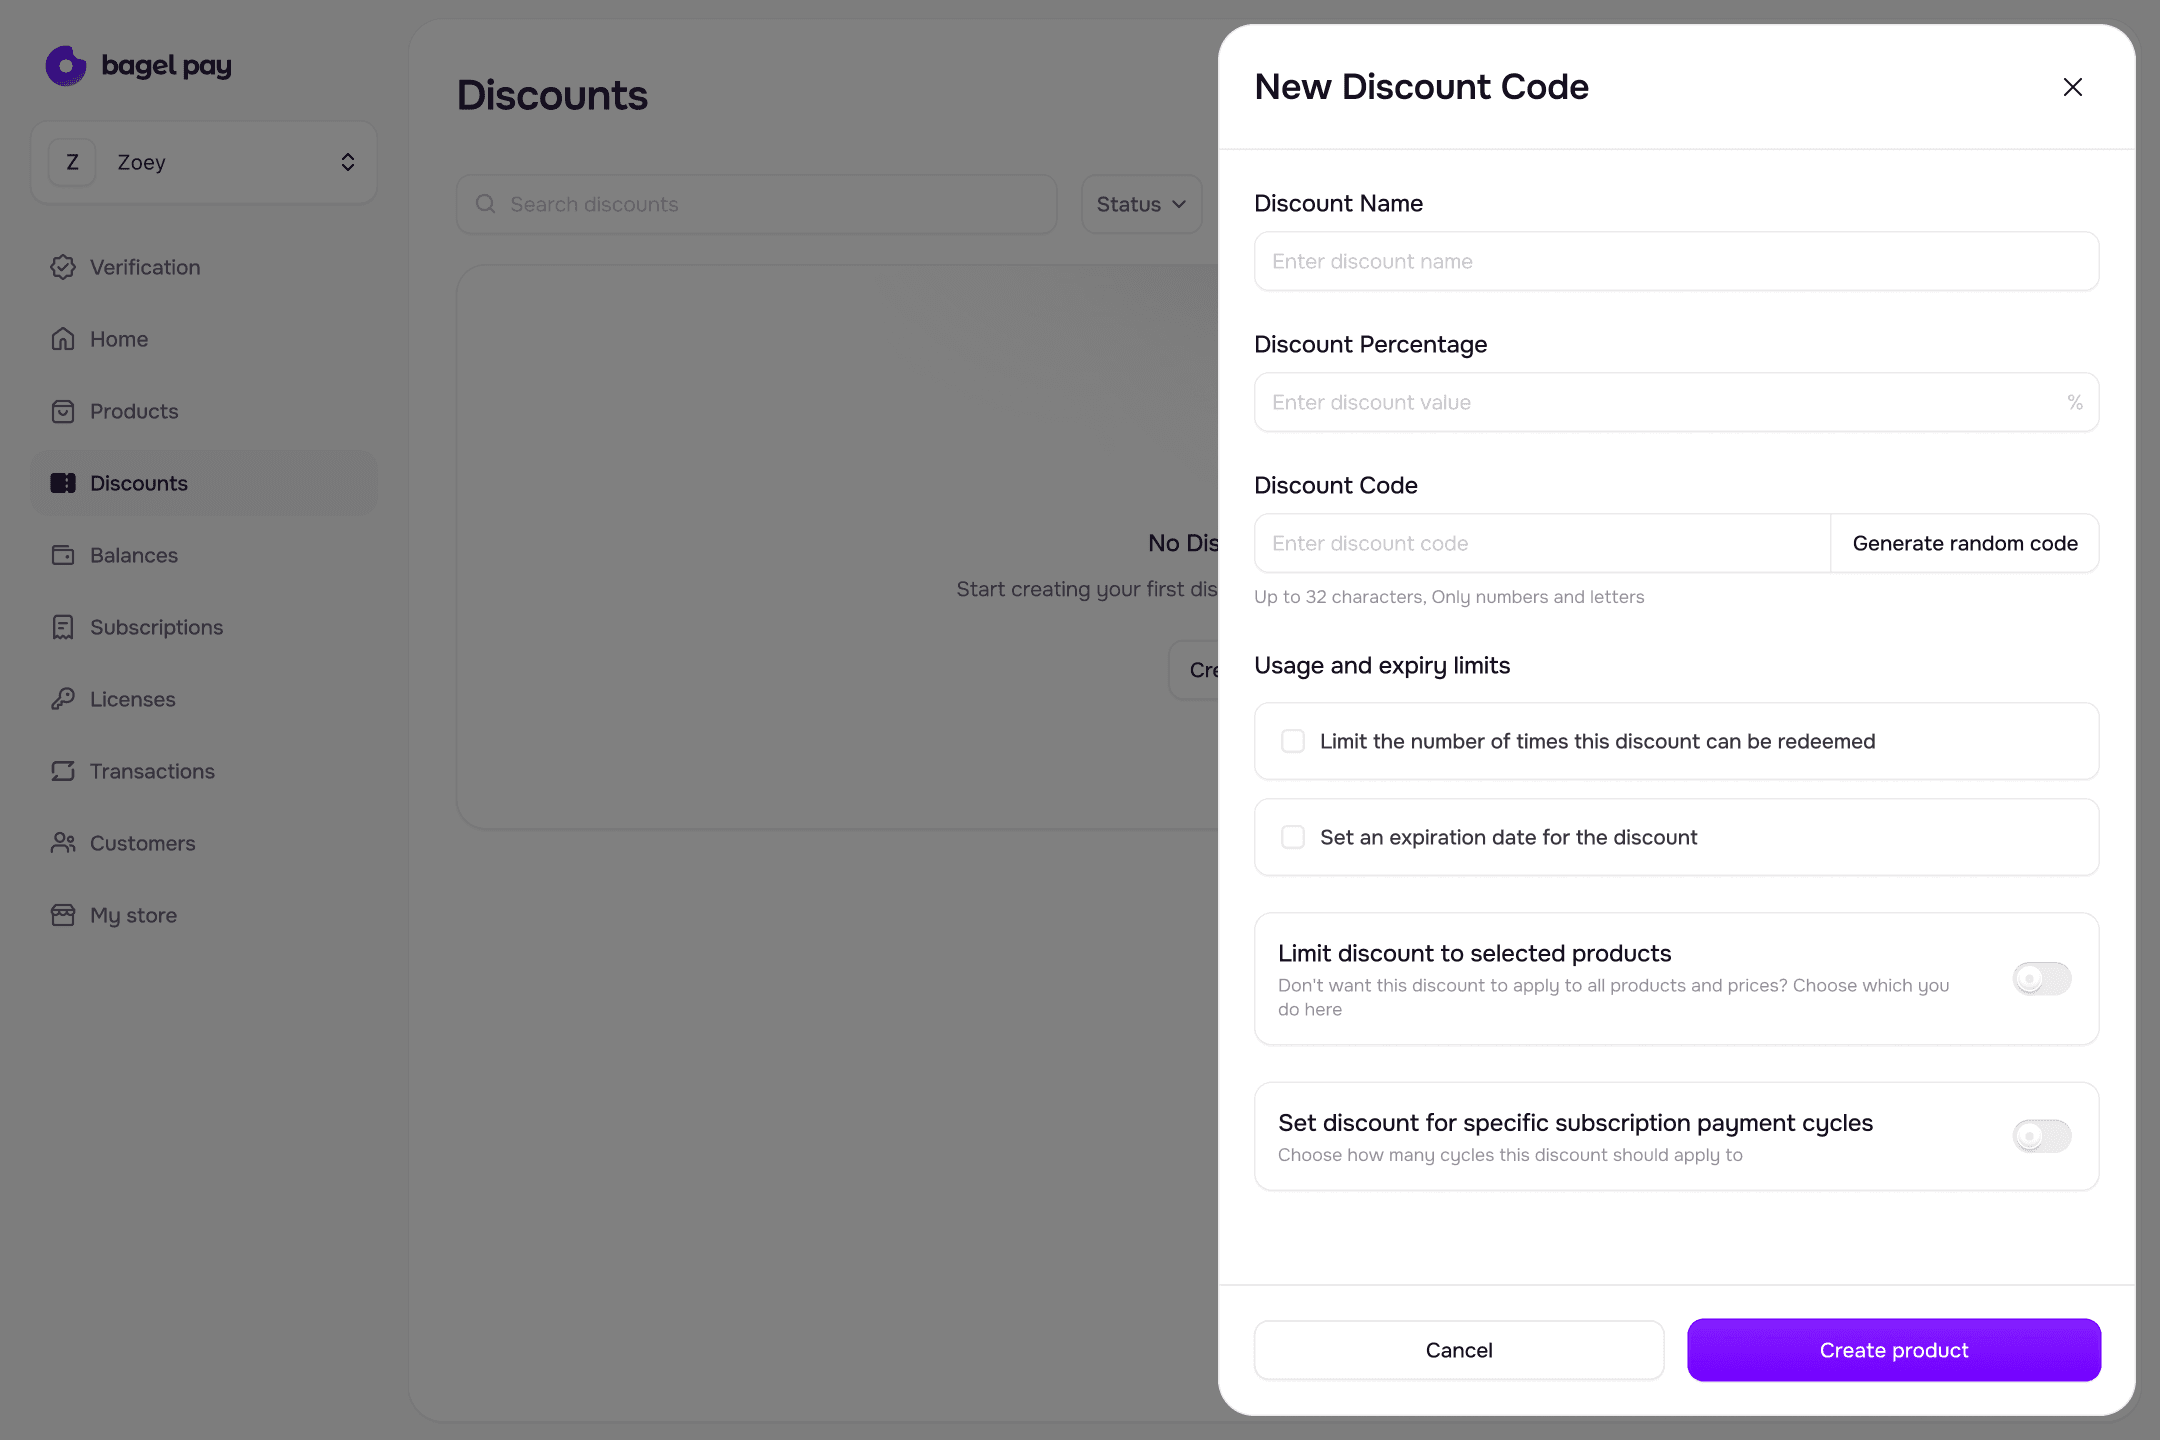Click the Licenses key icon
The height and width of the screenshot is (1440, 2160).
(x=63, y=699)
